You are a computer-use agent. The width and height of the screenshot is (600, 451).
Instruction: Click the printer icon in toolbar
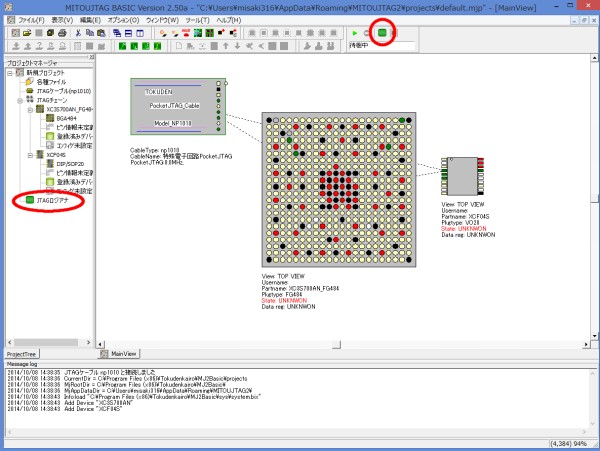(x=63, y=33)
